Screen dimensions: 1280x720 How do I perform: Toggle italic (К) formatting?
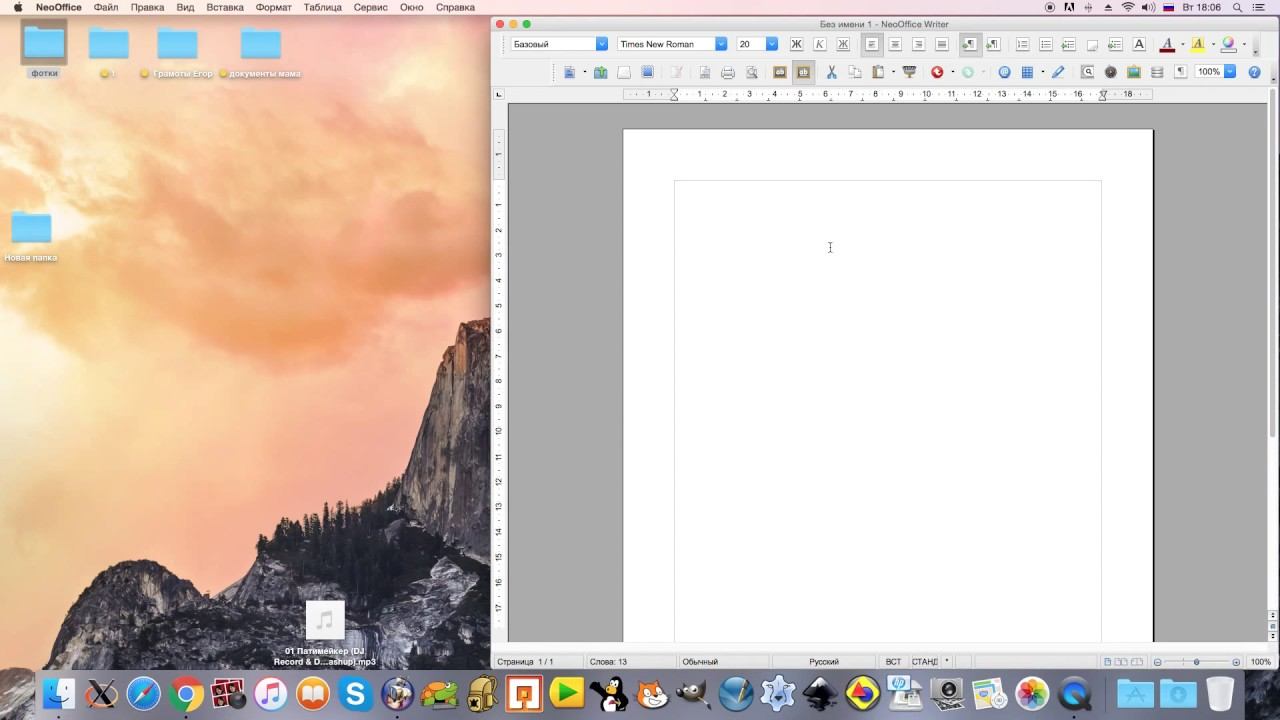pyautogui.click(x=820, y=44)
